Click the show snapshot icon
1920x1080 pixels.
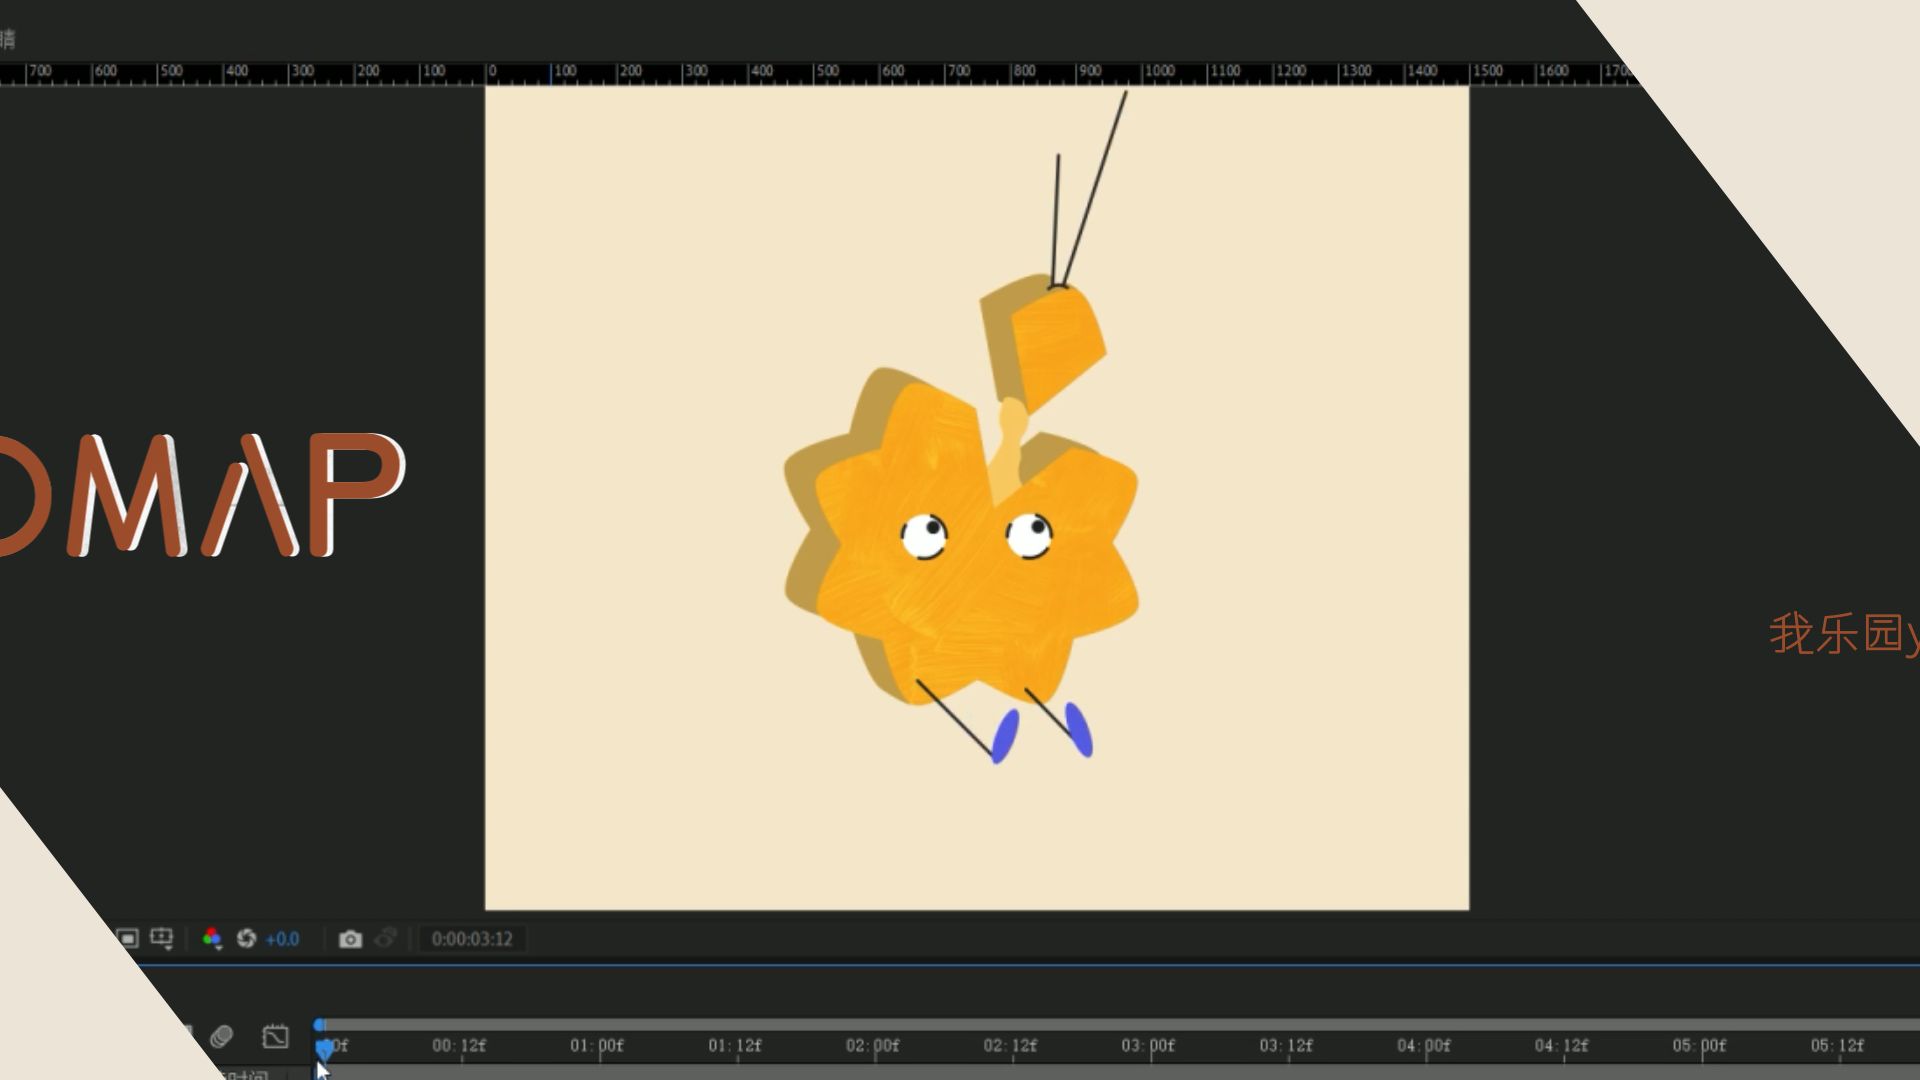point(385,938)
